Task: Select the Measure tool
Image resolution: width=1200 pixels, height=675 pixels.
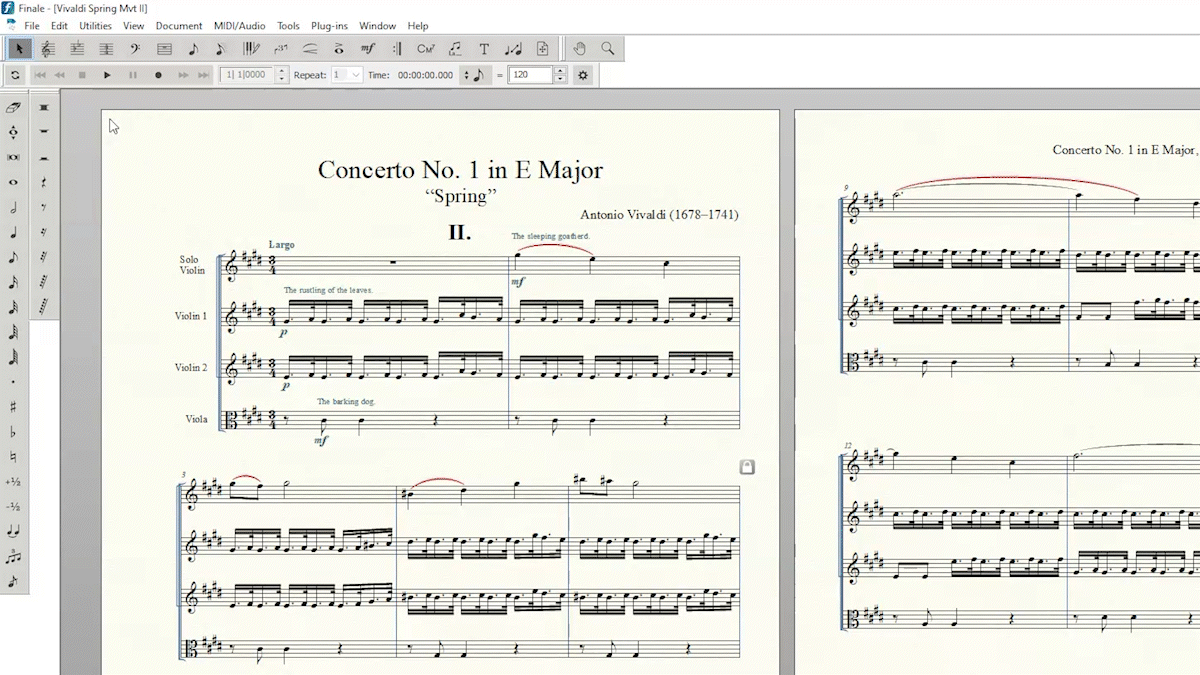Action: coord(164,48)
